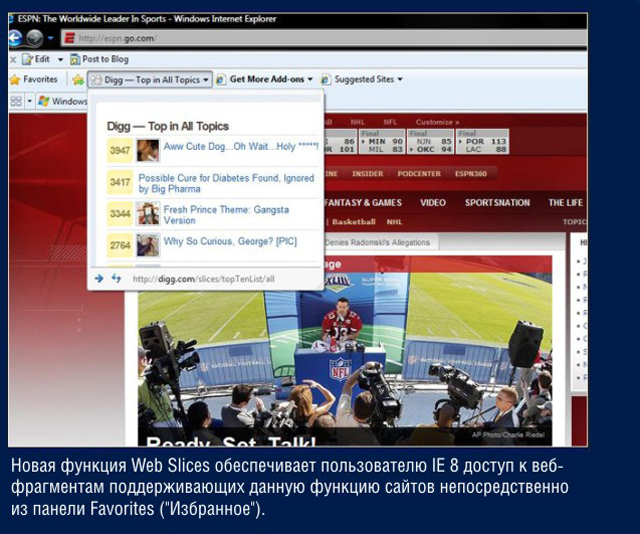Viewport: 640px width, 534px height.
Task: Open the VIDEO nav item
Action: point(433,203)
